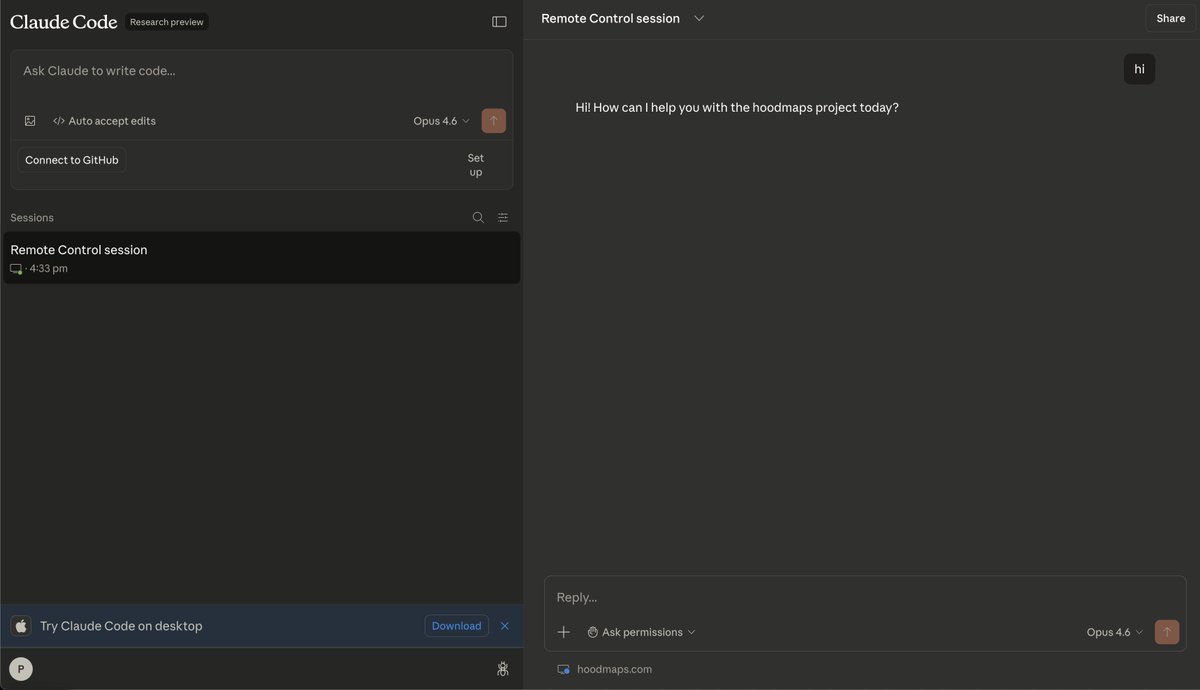Click the 4:33 pm session timestamp
1200x690 pixels.
pos(49,269)
